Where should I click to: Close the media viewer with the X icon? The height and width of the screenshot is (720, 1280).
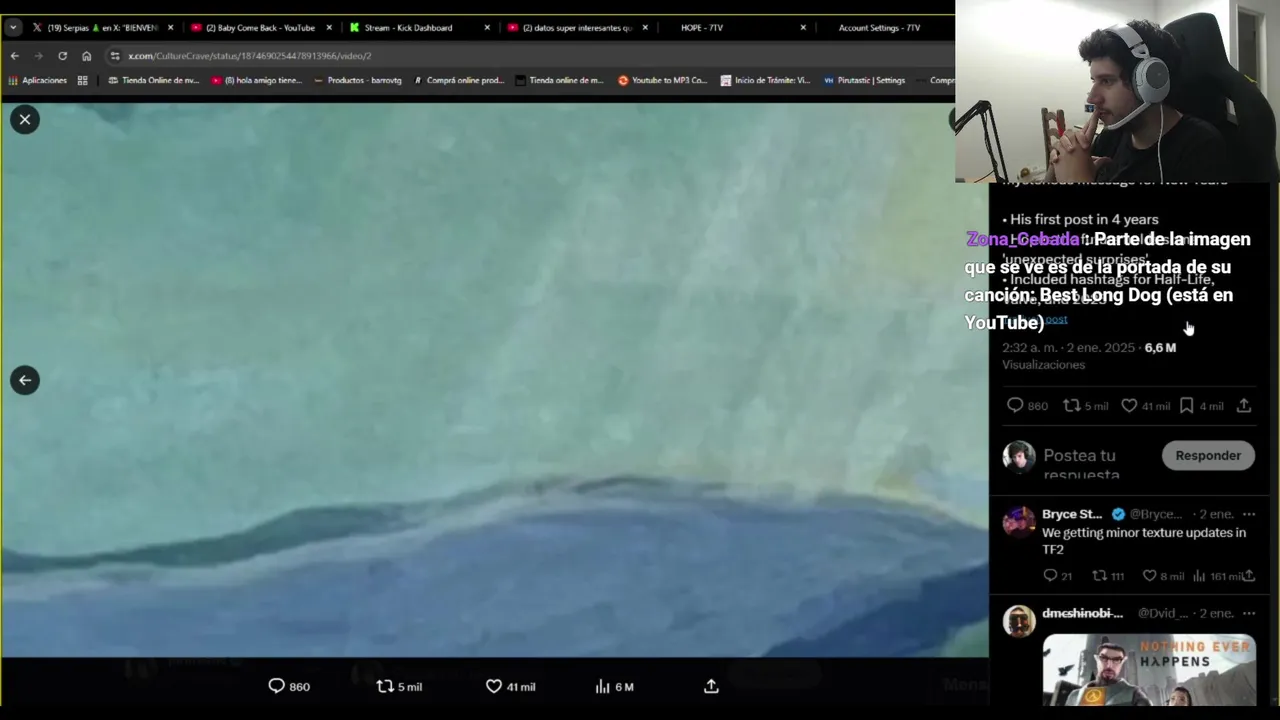[25, 120]
